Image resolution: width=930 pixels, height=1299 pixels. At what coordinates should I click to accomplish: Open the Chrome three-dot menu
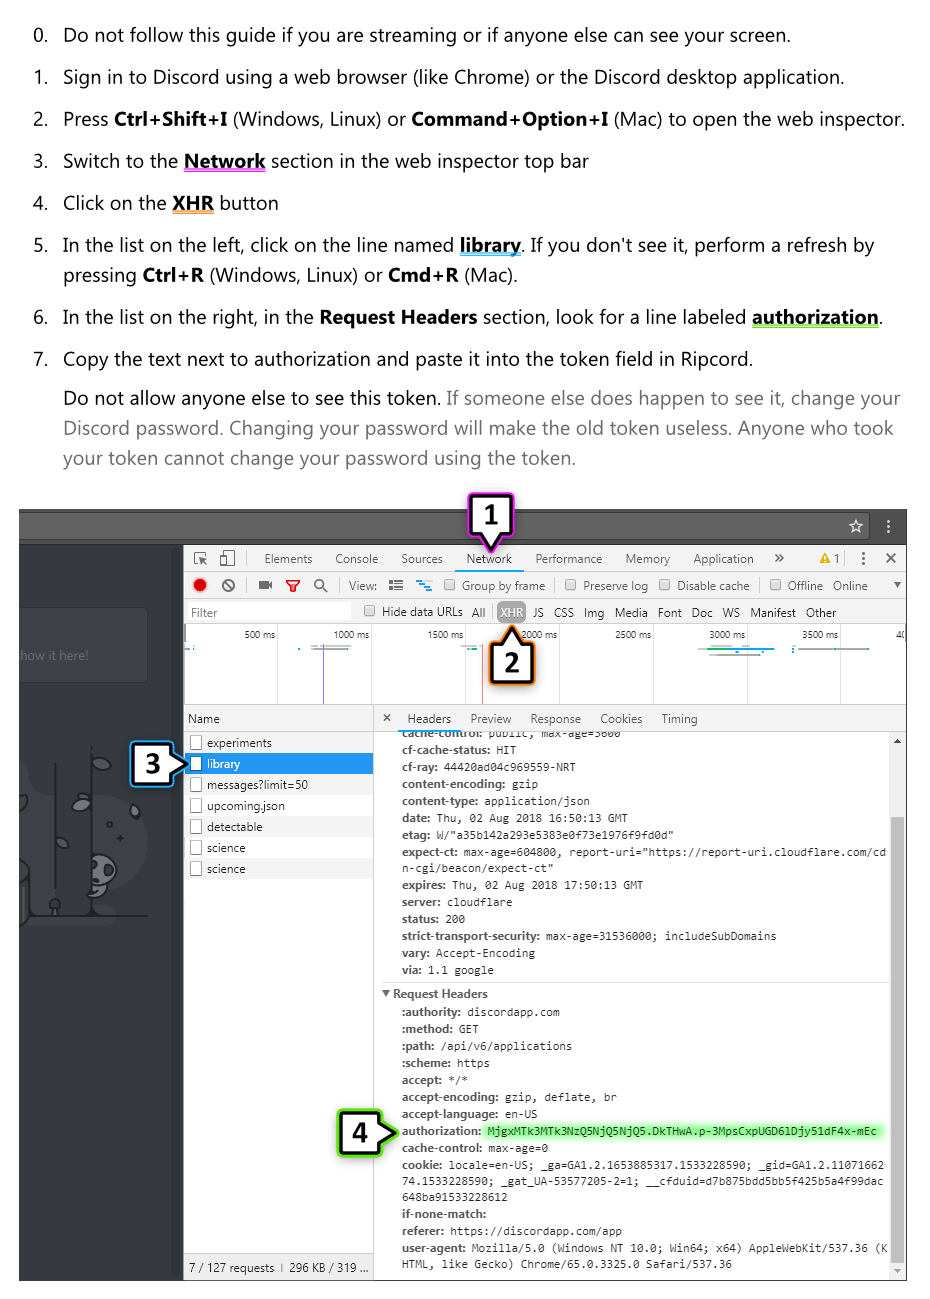(888, 526)
